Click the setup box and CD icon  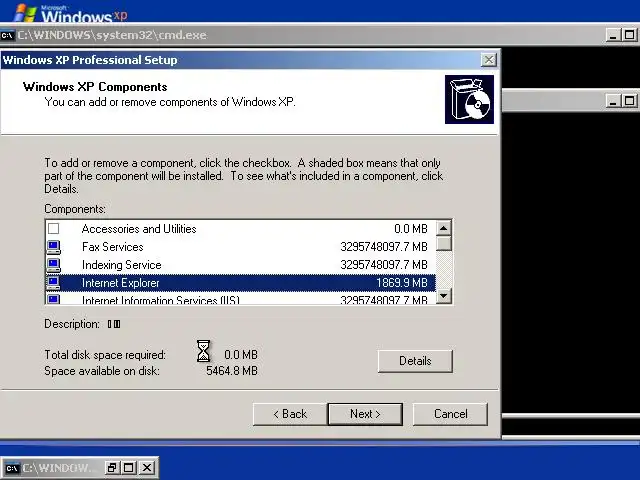[x=469, y=100]
